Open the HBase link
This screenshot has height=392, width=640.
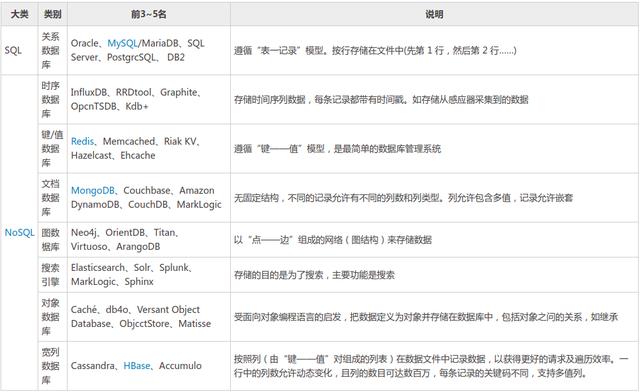(137, 365)
